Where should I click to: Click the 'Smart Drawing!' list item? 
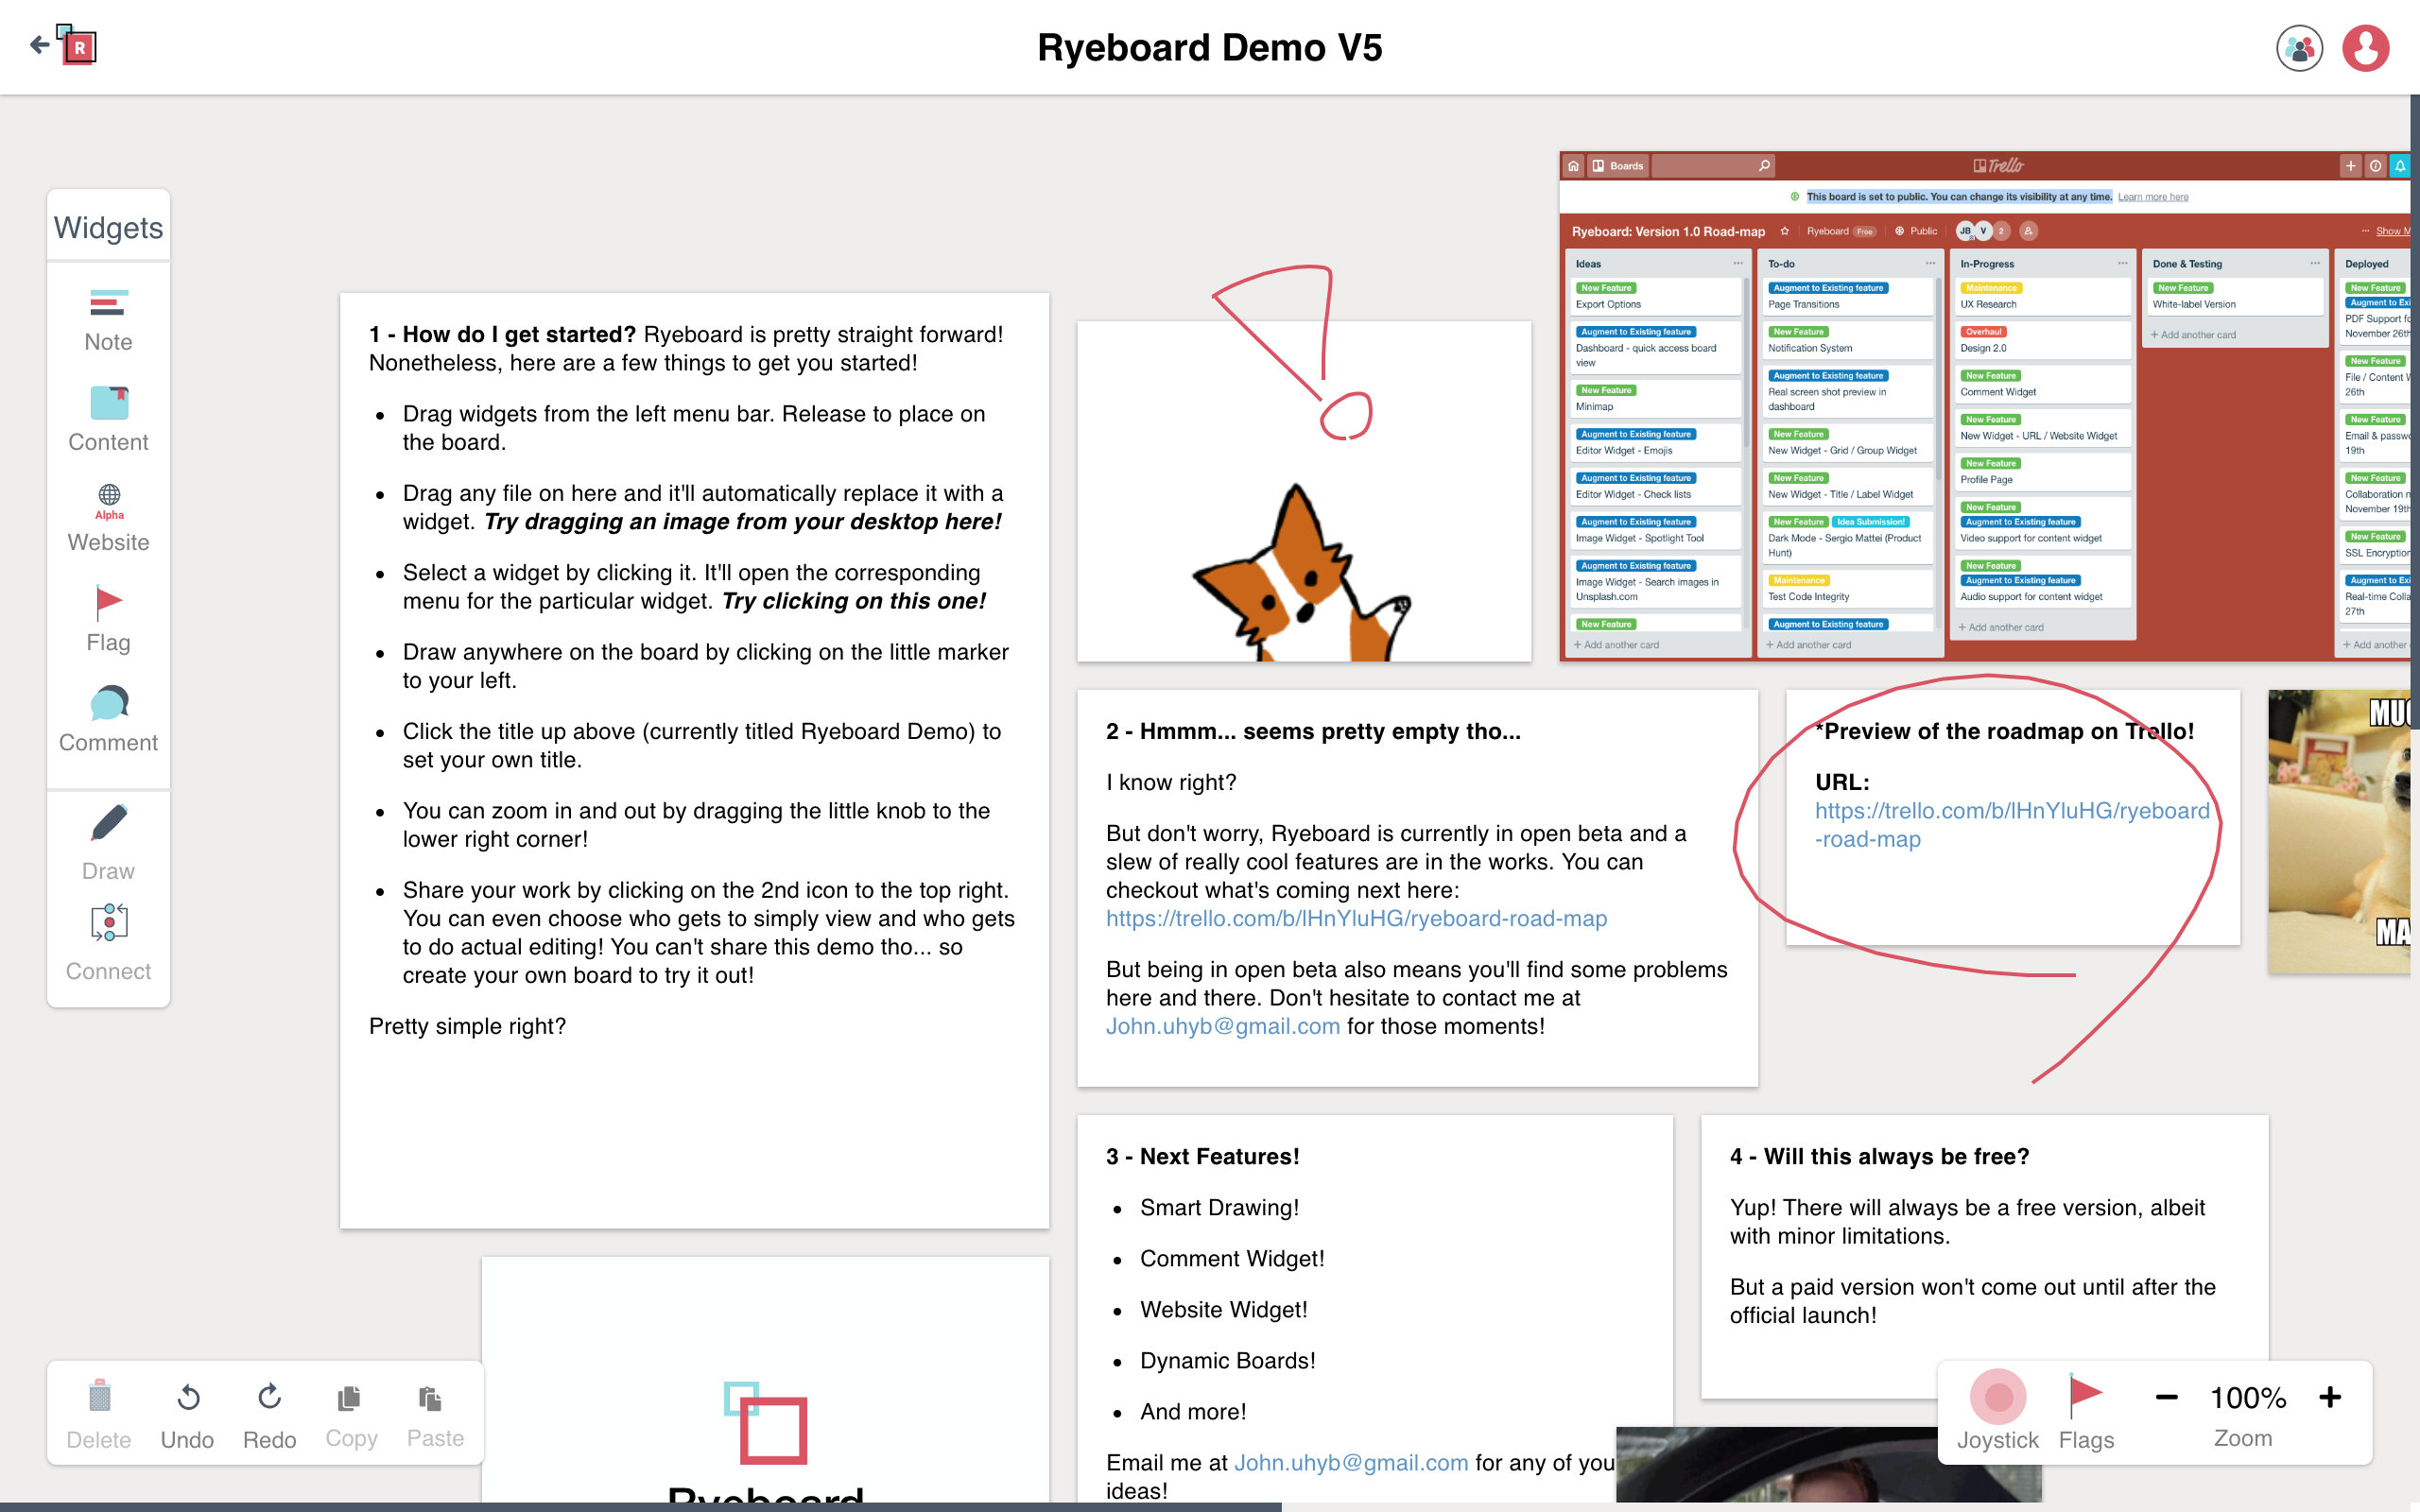1219,1207
